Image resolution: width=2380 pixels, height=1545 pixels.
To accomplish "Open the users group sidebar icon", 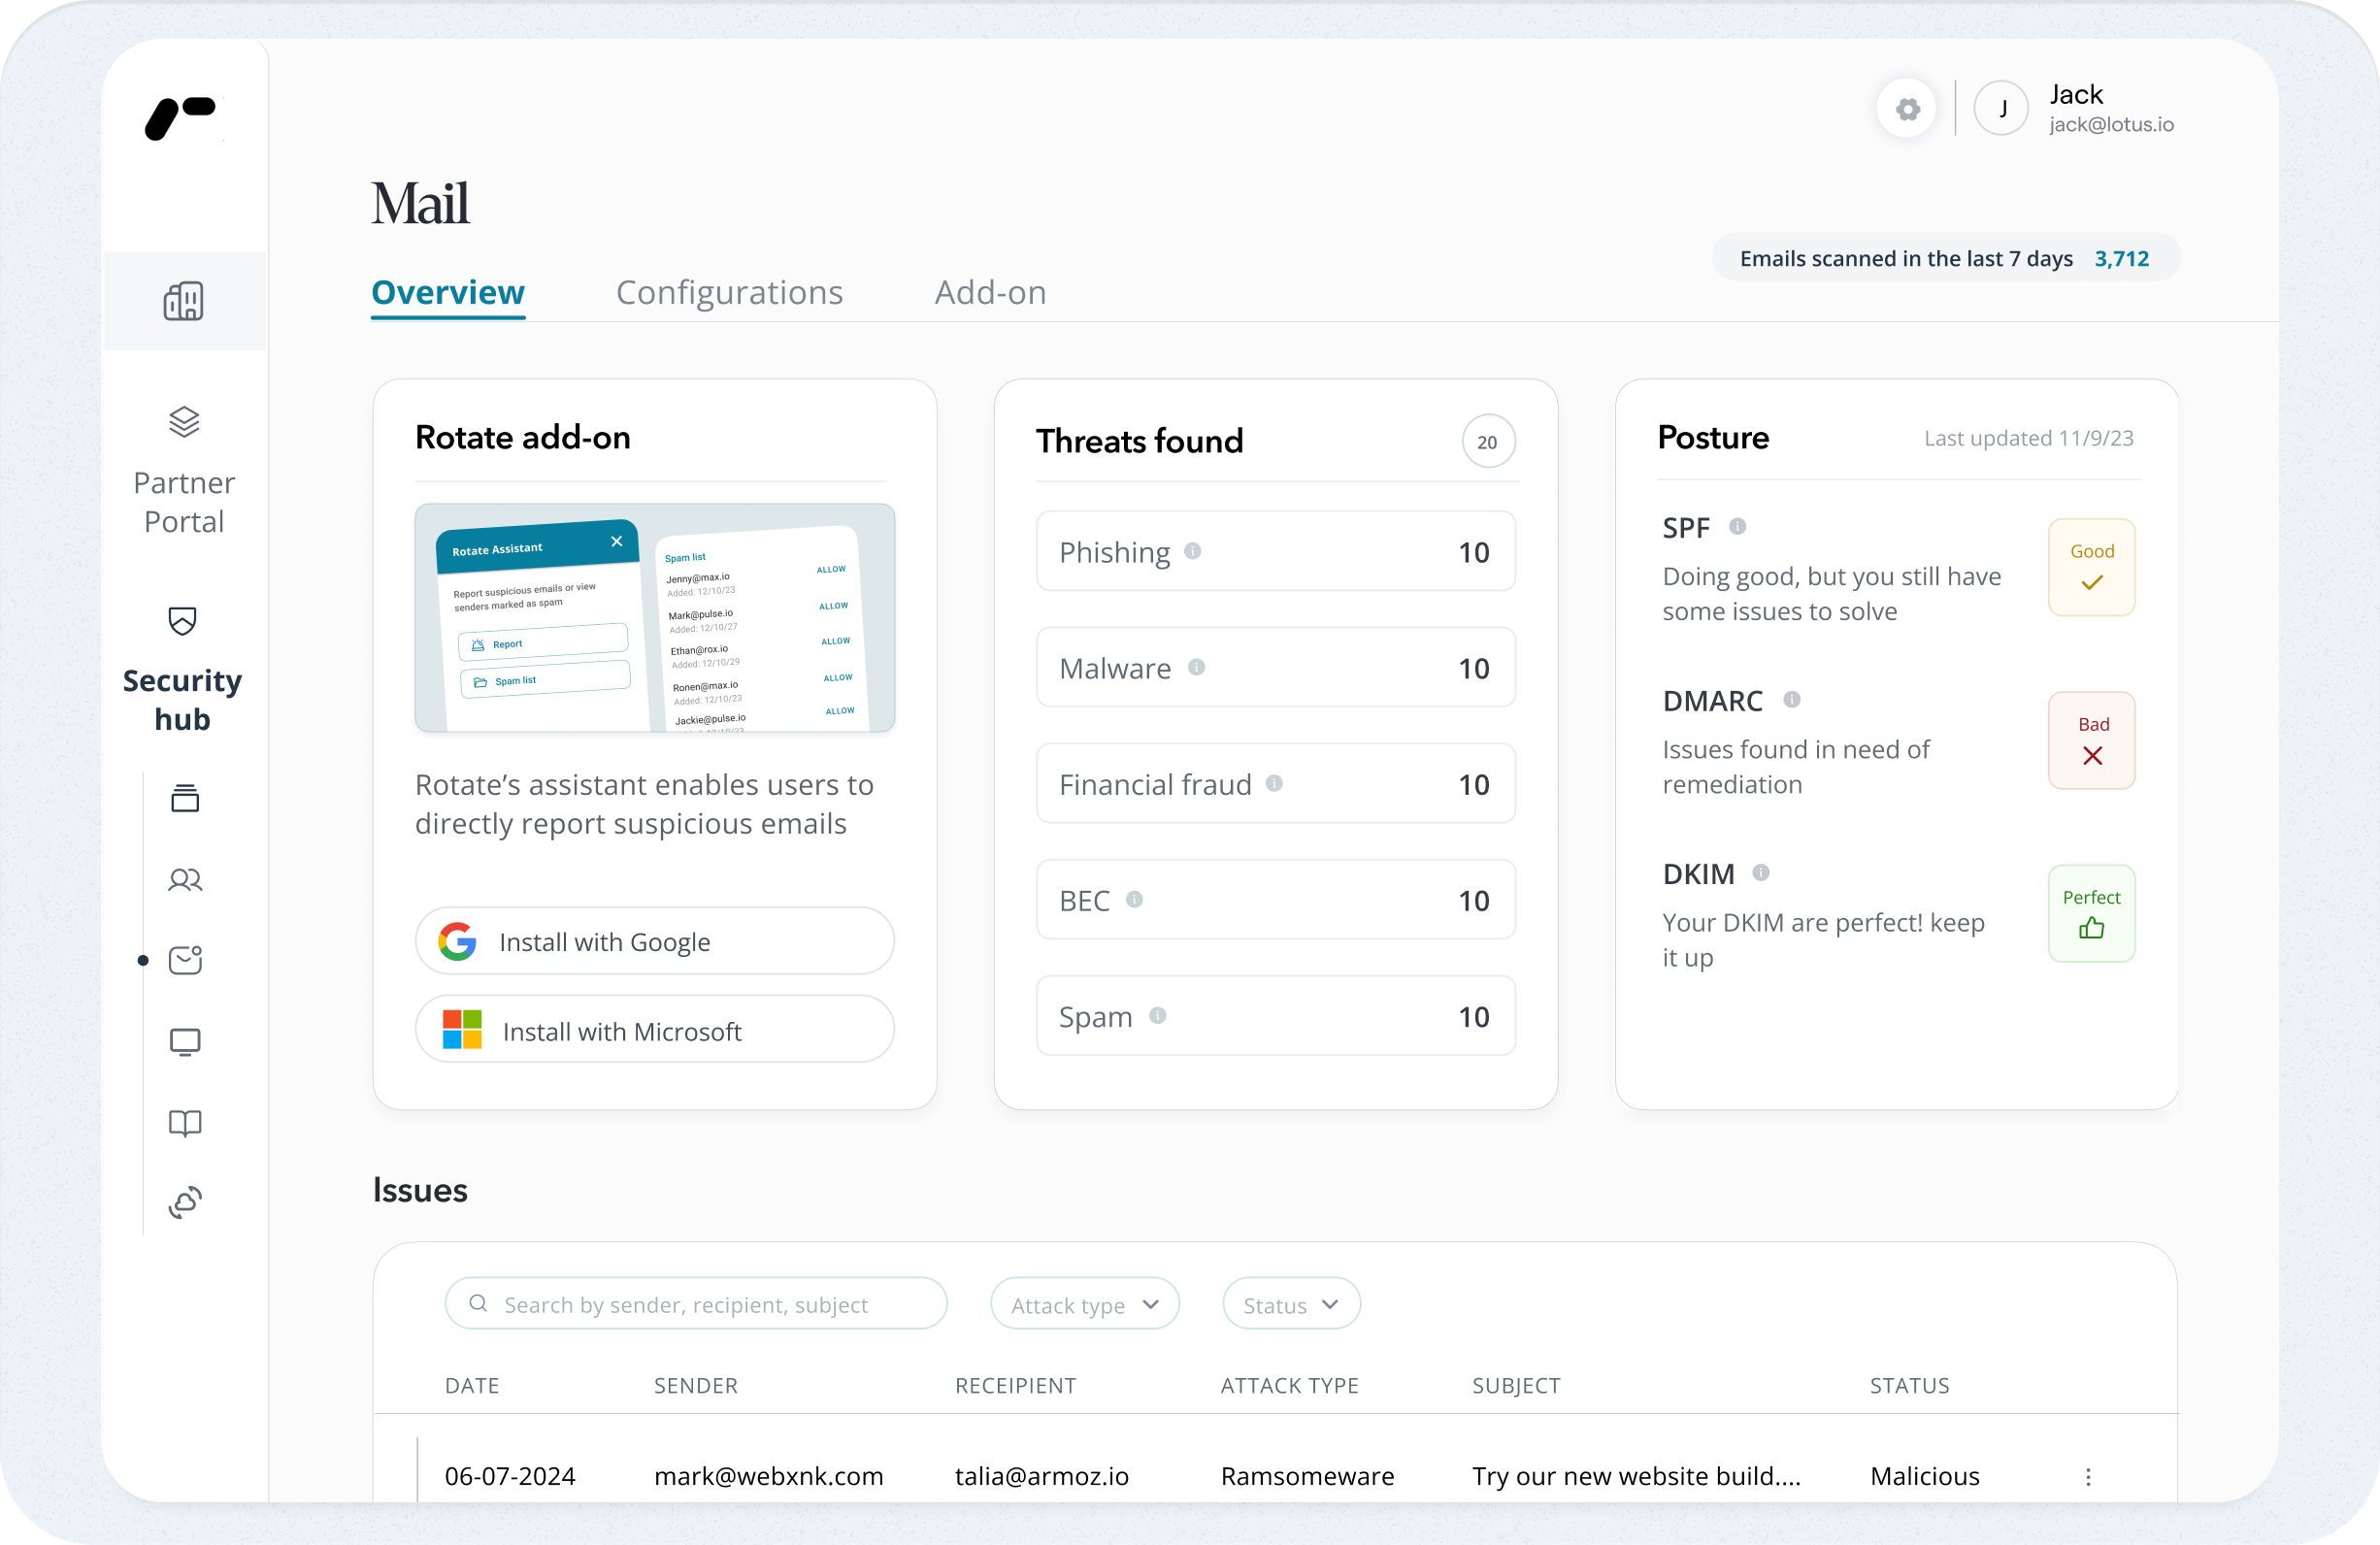I will pyautogui.click(x=185, y=880).
